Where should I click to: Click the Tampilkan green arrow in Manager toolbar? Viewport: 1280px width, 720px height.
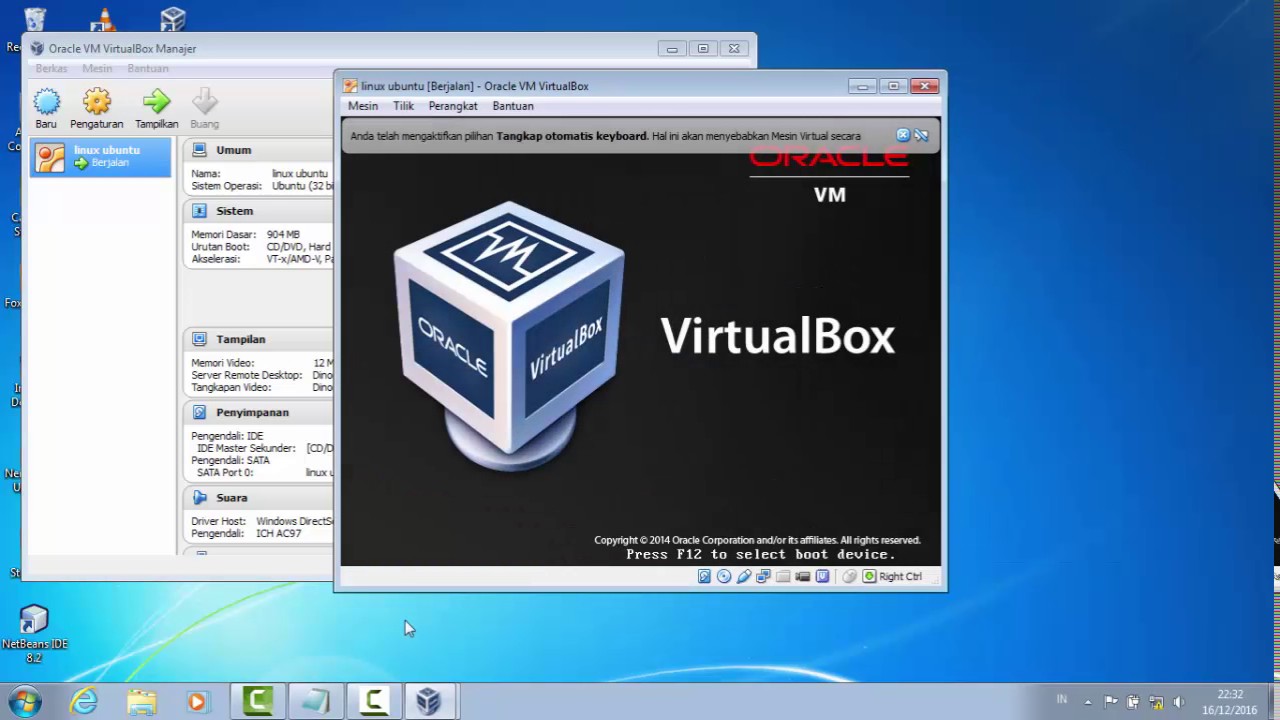(x=156, y=101)
